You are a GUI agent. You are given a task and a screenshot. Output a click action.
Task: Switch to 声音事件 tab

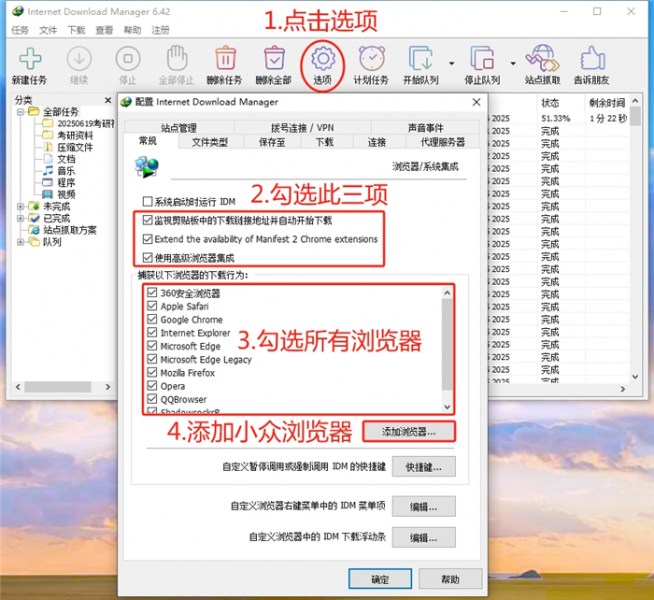[x=425, y=128]
